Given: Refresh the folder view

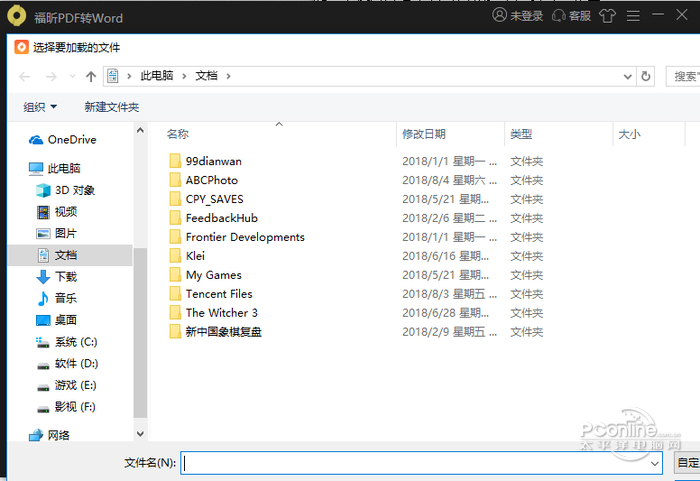Looking at the screenshot, I should click(x=646, y=76).
